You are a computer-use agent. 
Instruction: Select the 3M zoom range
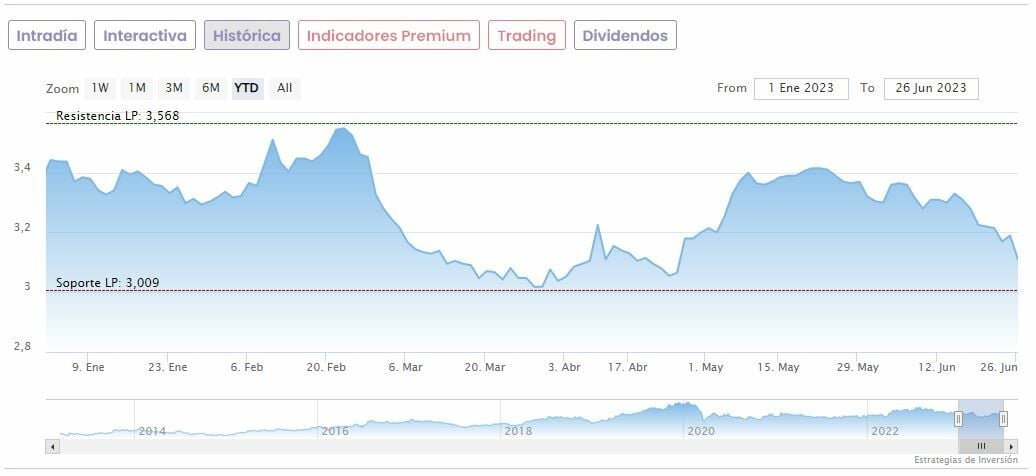(x=174, y=88)
